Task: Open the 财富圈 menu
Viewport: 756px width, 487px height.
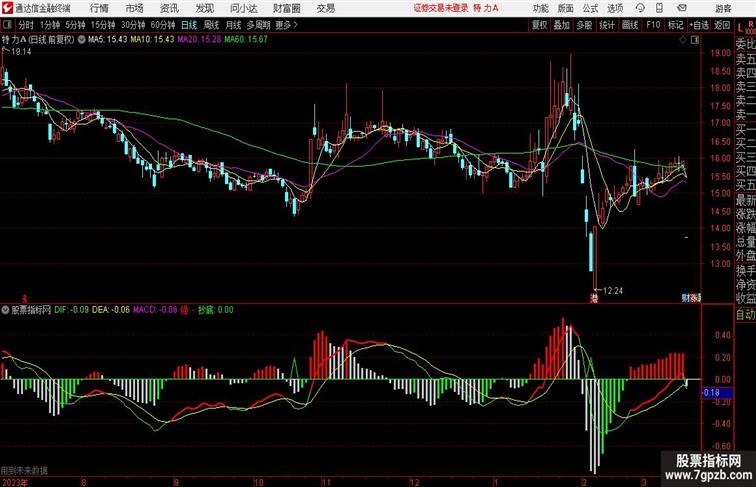Action: pyautogui.click(x=287, y=8)
